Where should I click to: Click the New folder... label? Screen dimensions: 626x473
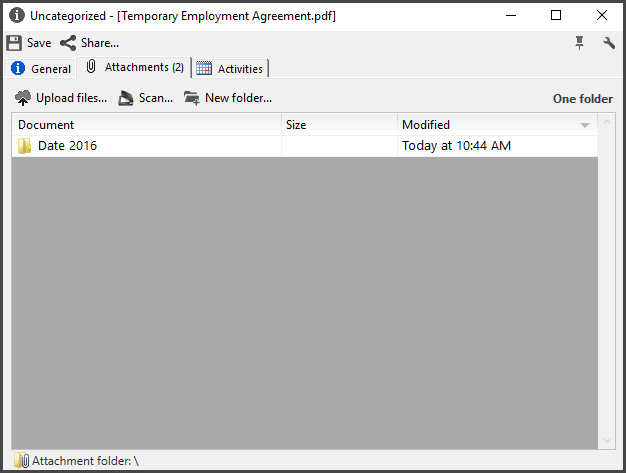pyautogui.click(x=238, y=98)
